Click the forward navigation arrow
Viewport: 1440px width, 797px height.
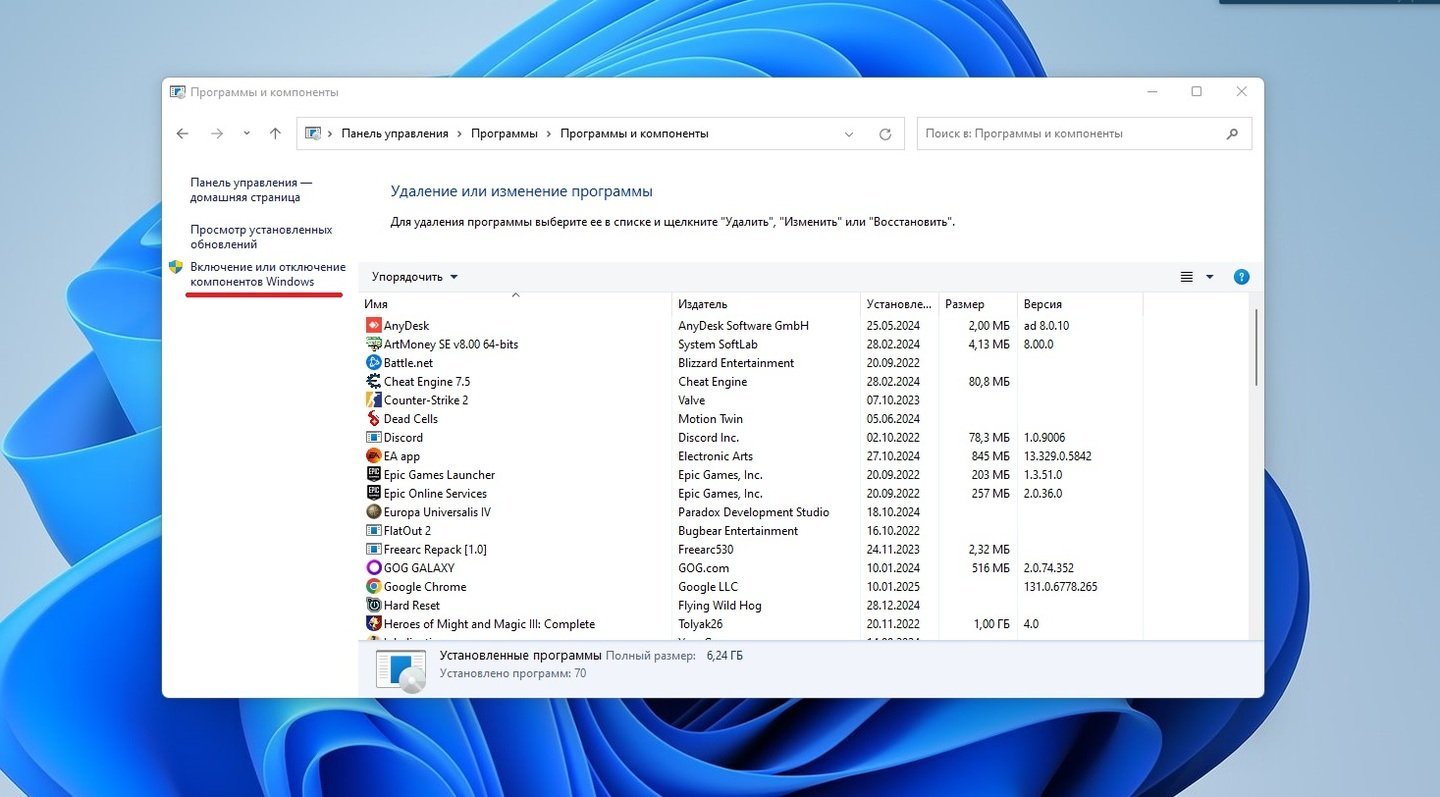coord(217,134)
